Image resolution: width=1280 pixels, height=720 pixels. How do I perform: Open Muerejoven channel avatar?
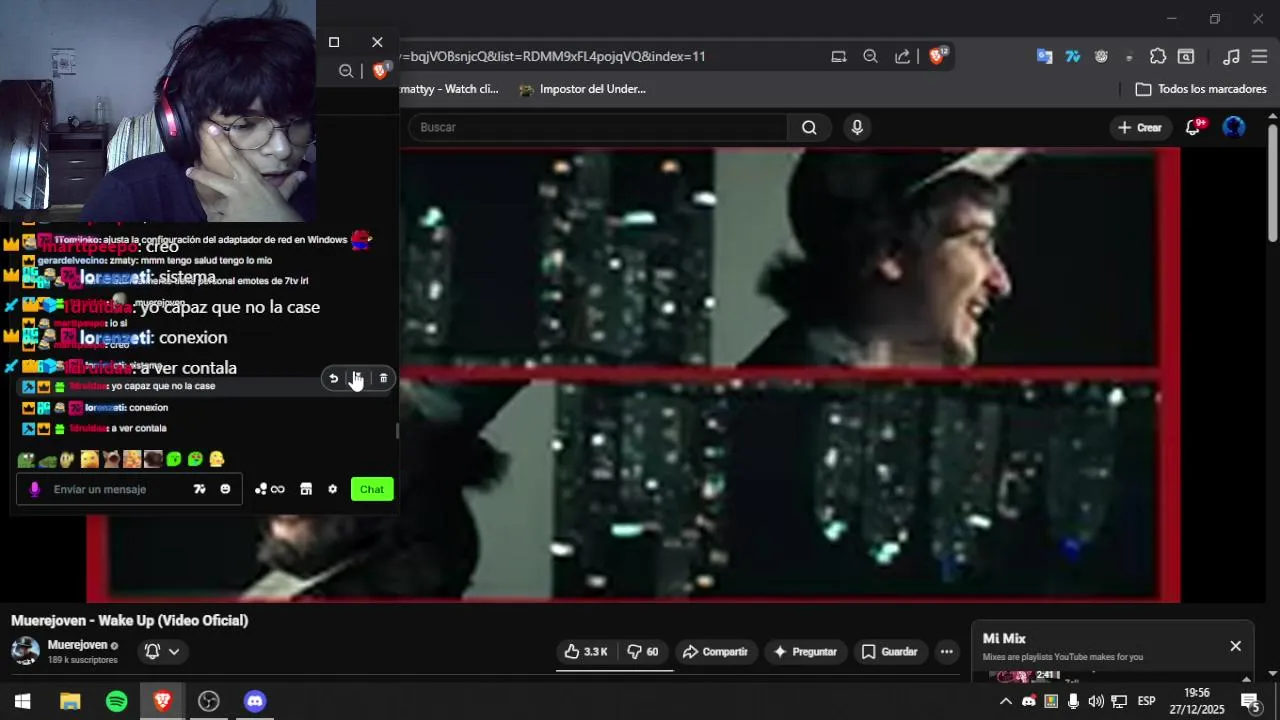(25, 651)
